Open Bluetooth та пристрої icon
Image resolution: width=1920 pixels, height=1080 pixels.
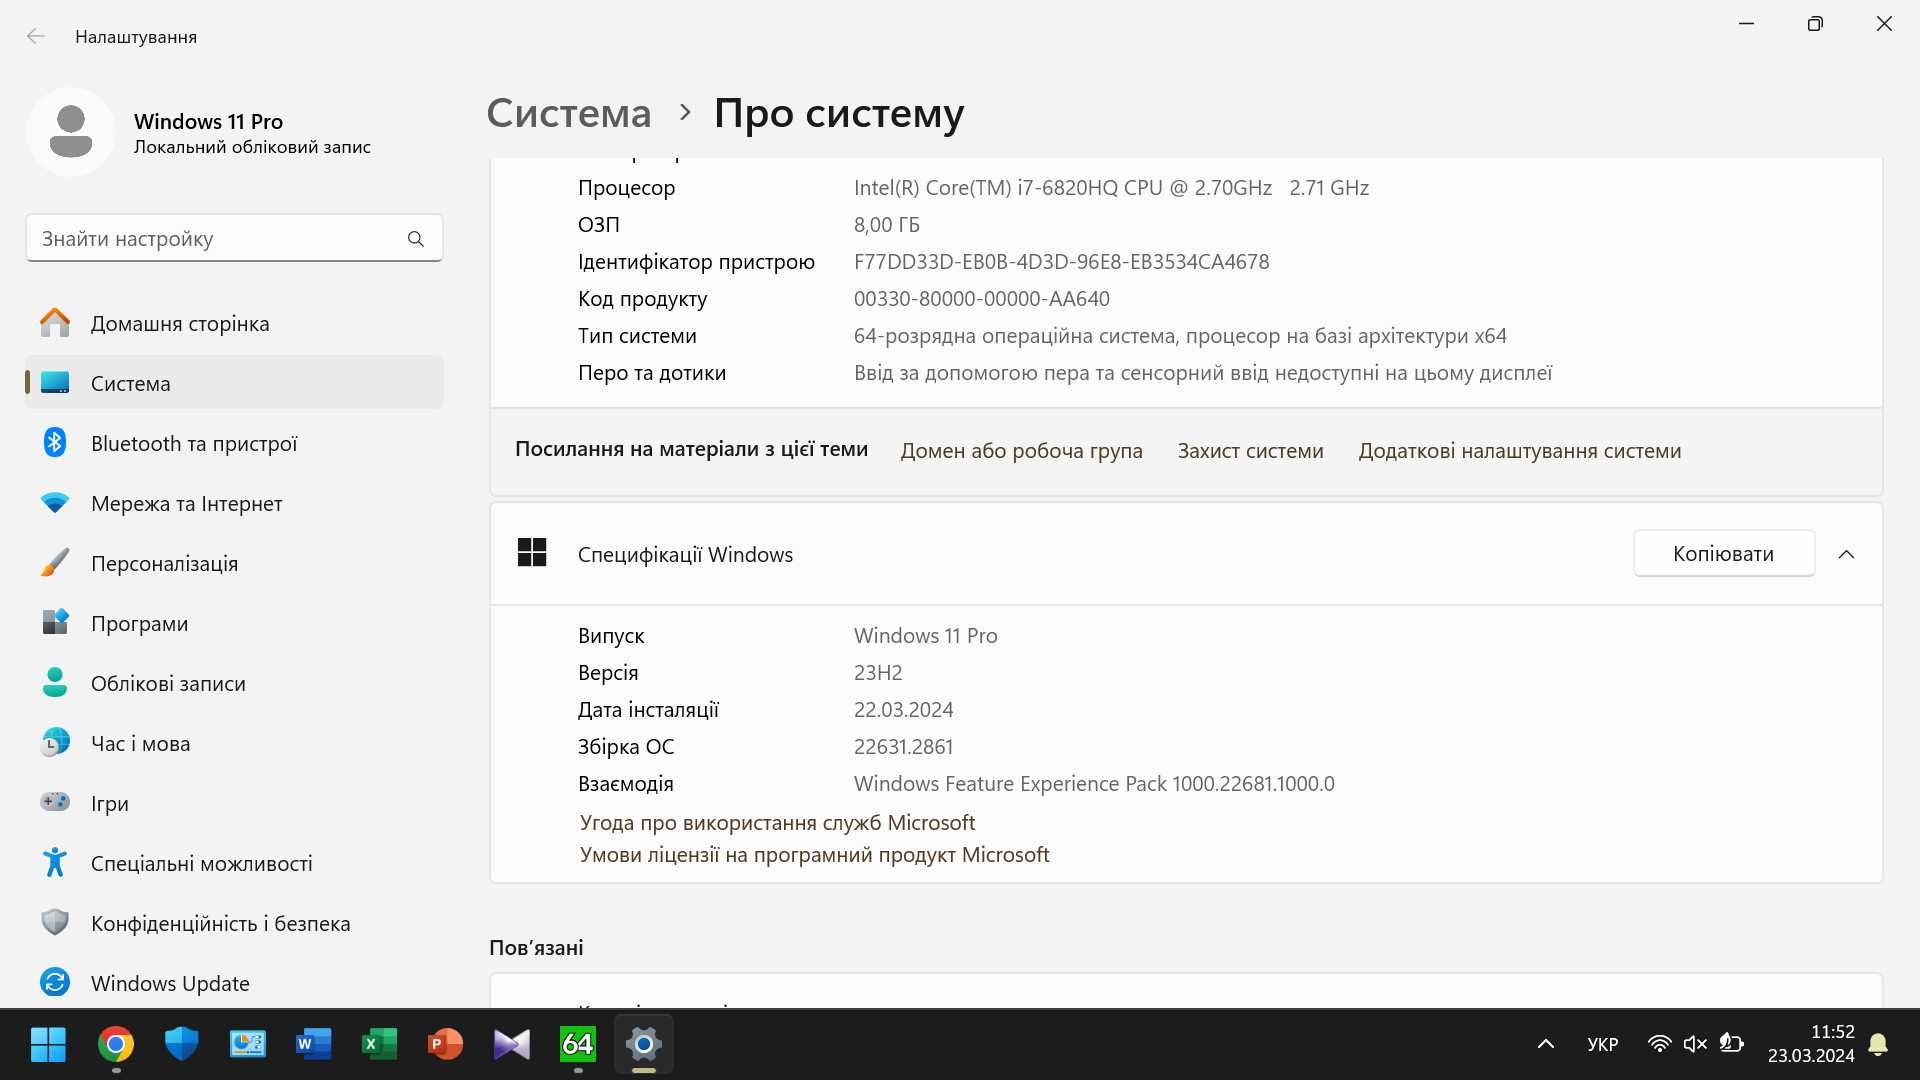point(55,442)
